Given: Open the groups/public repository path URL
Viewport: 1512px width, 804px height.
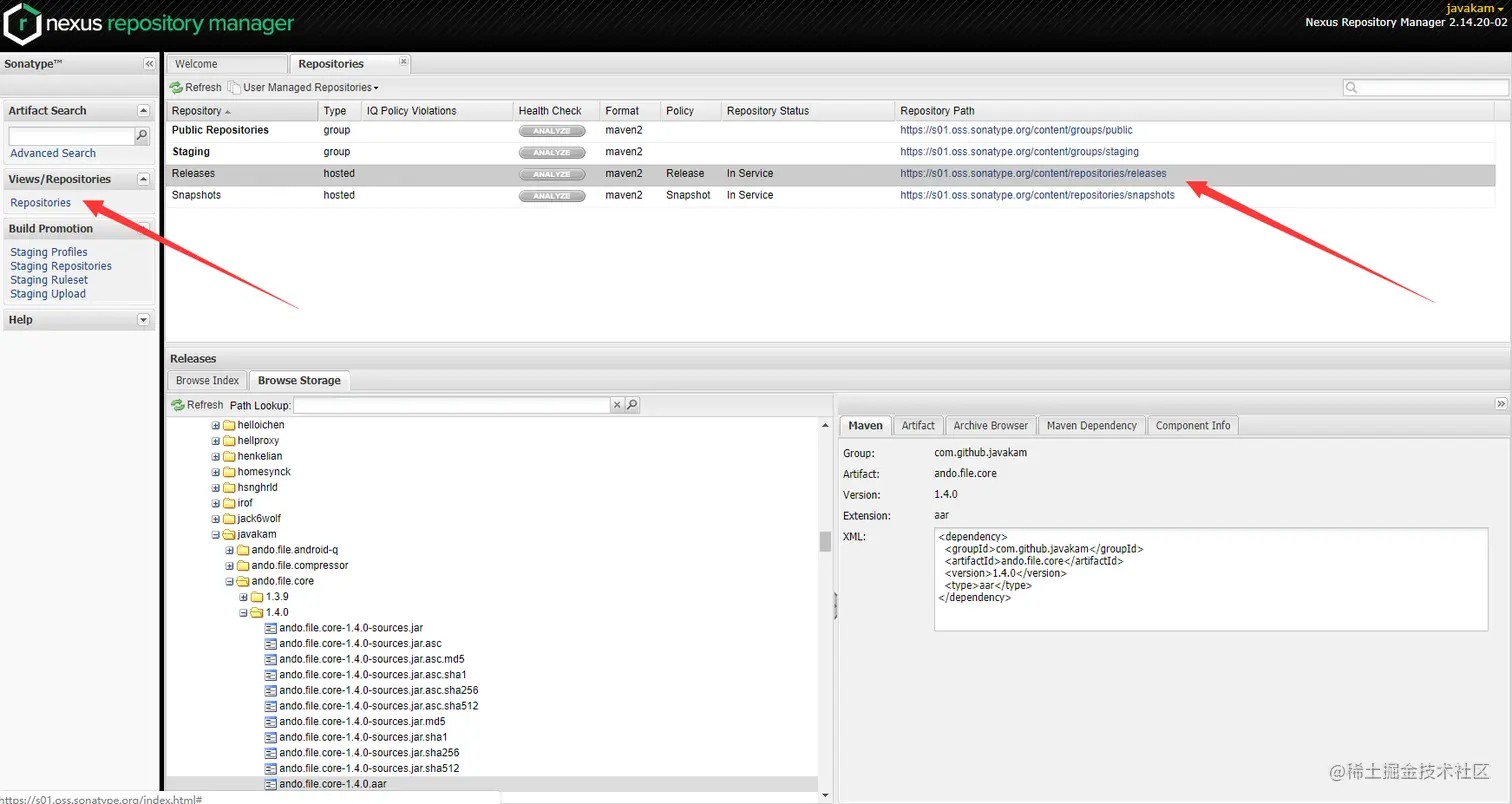Looking at the screenshot, I should coord(1016,130).
